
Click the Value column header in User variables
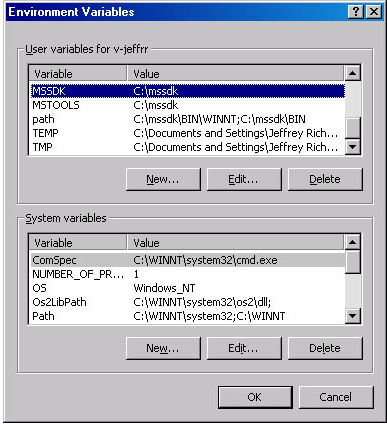coord(235,74)
